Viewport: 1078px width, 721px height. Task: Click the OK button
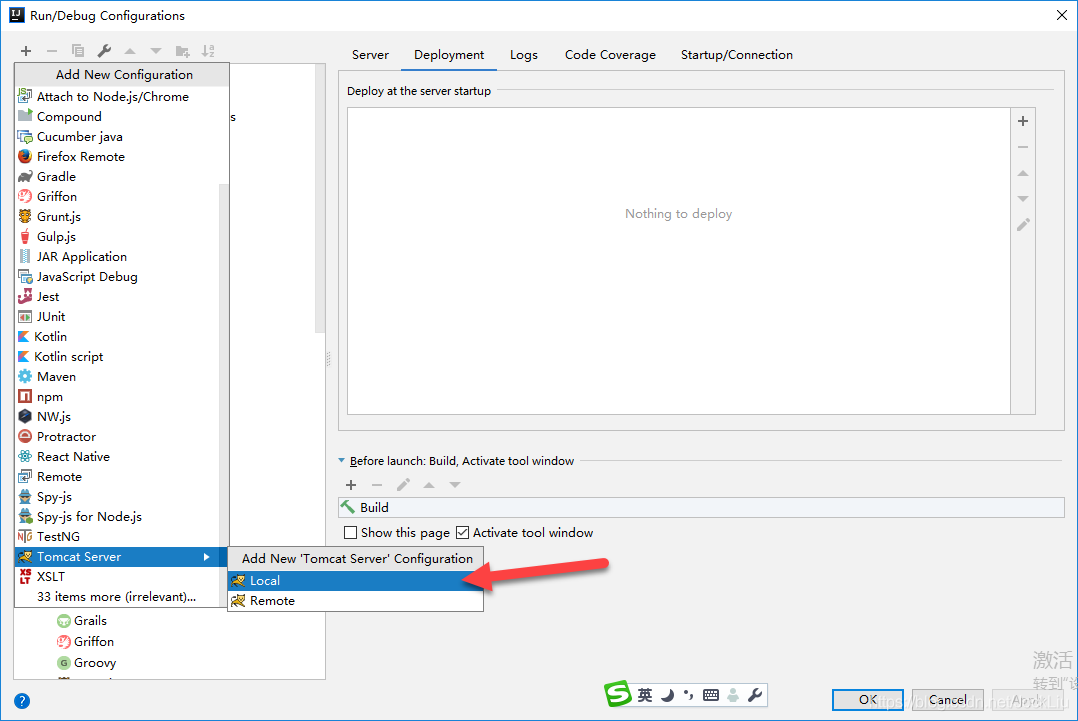(868, 700)
